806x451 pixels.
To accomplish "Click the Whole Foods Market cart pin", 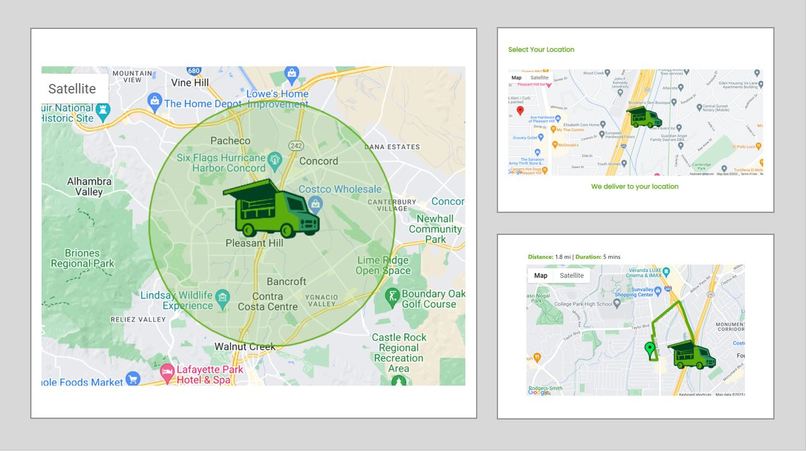I will coord(133,379).
